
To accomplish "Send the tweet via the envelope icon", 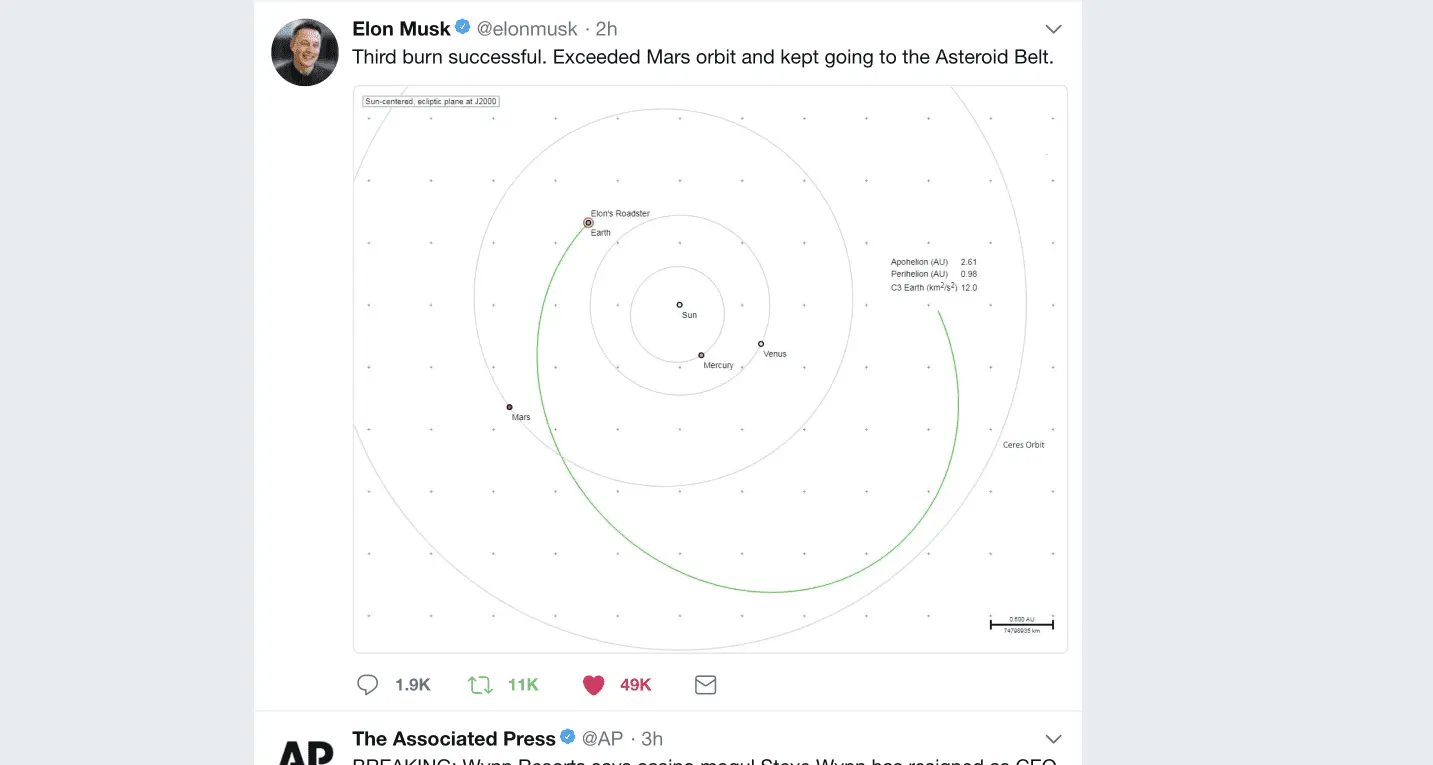I will [x=705, y=685].
